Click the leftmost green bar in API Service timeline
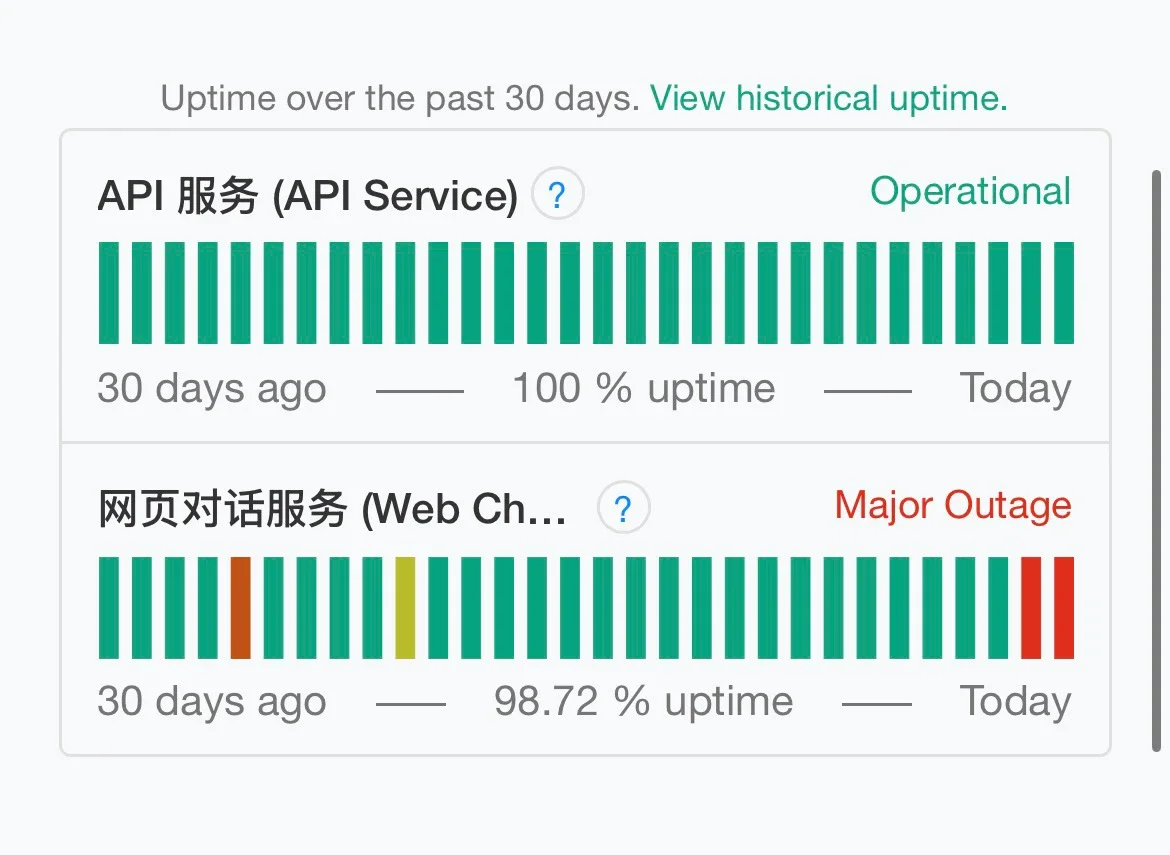Viewport: 1170px width, 855px height. (x=109, y=293)
